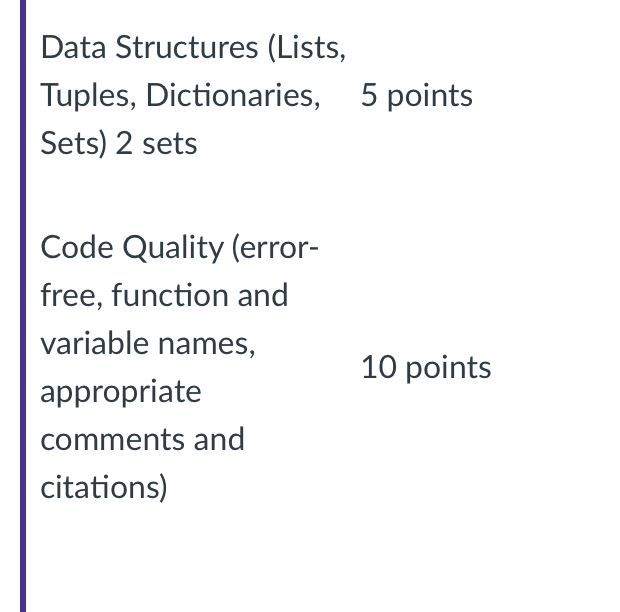Click the '(Lists,' text
This screenshot has height=612, width=620.
[307, 48]
